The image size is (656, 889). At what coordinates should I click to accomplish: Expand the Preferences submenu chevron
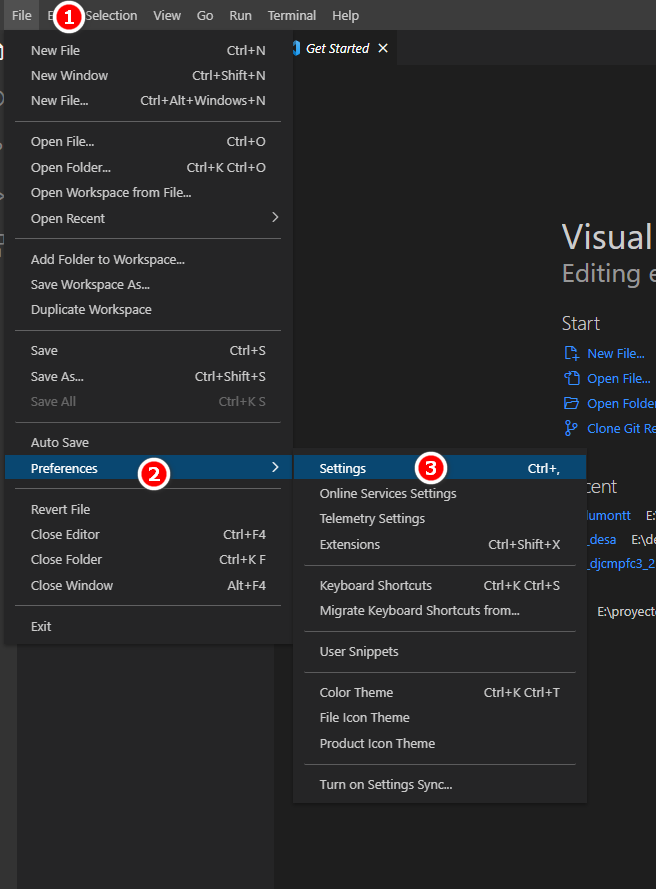point(275,467)
